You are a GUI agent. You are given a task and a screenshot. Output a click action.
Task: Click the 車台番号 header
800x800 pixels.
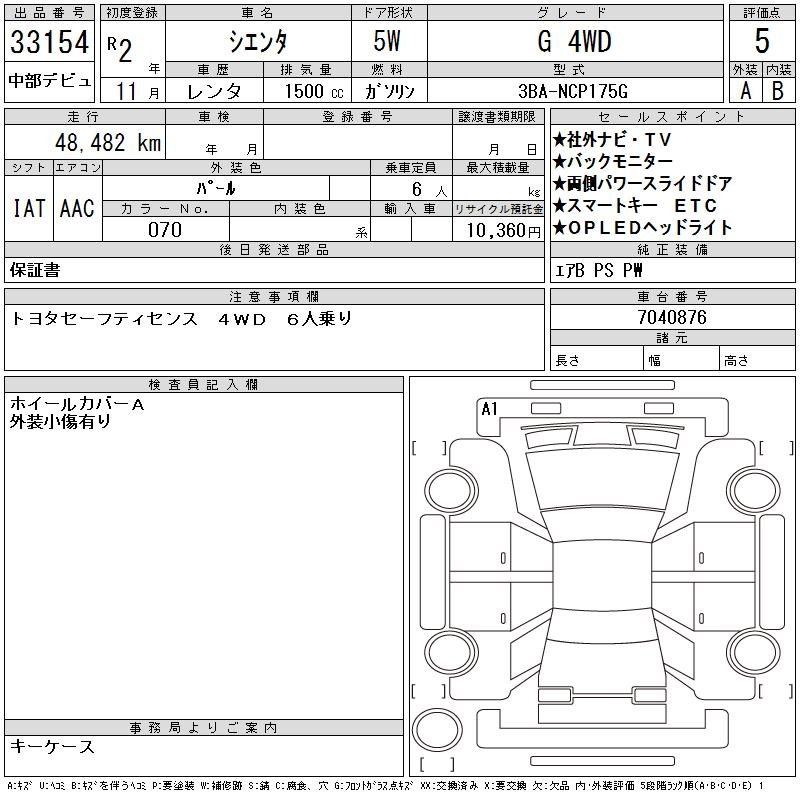672,296
